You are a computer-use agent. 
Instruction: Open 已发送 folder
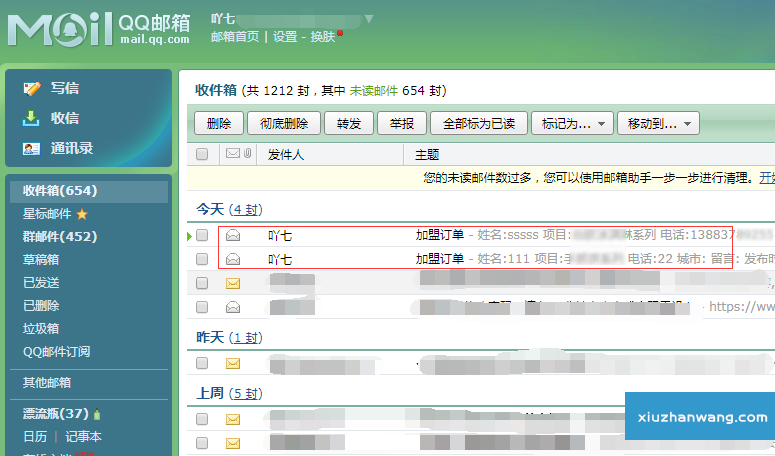point(41,283)
